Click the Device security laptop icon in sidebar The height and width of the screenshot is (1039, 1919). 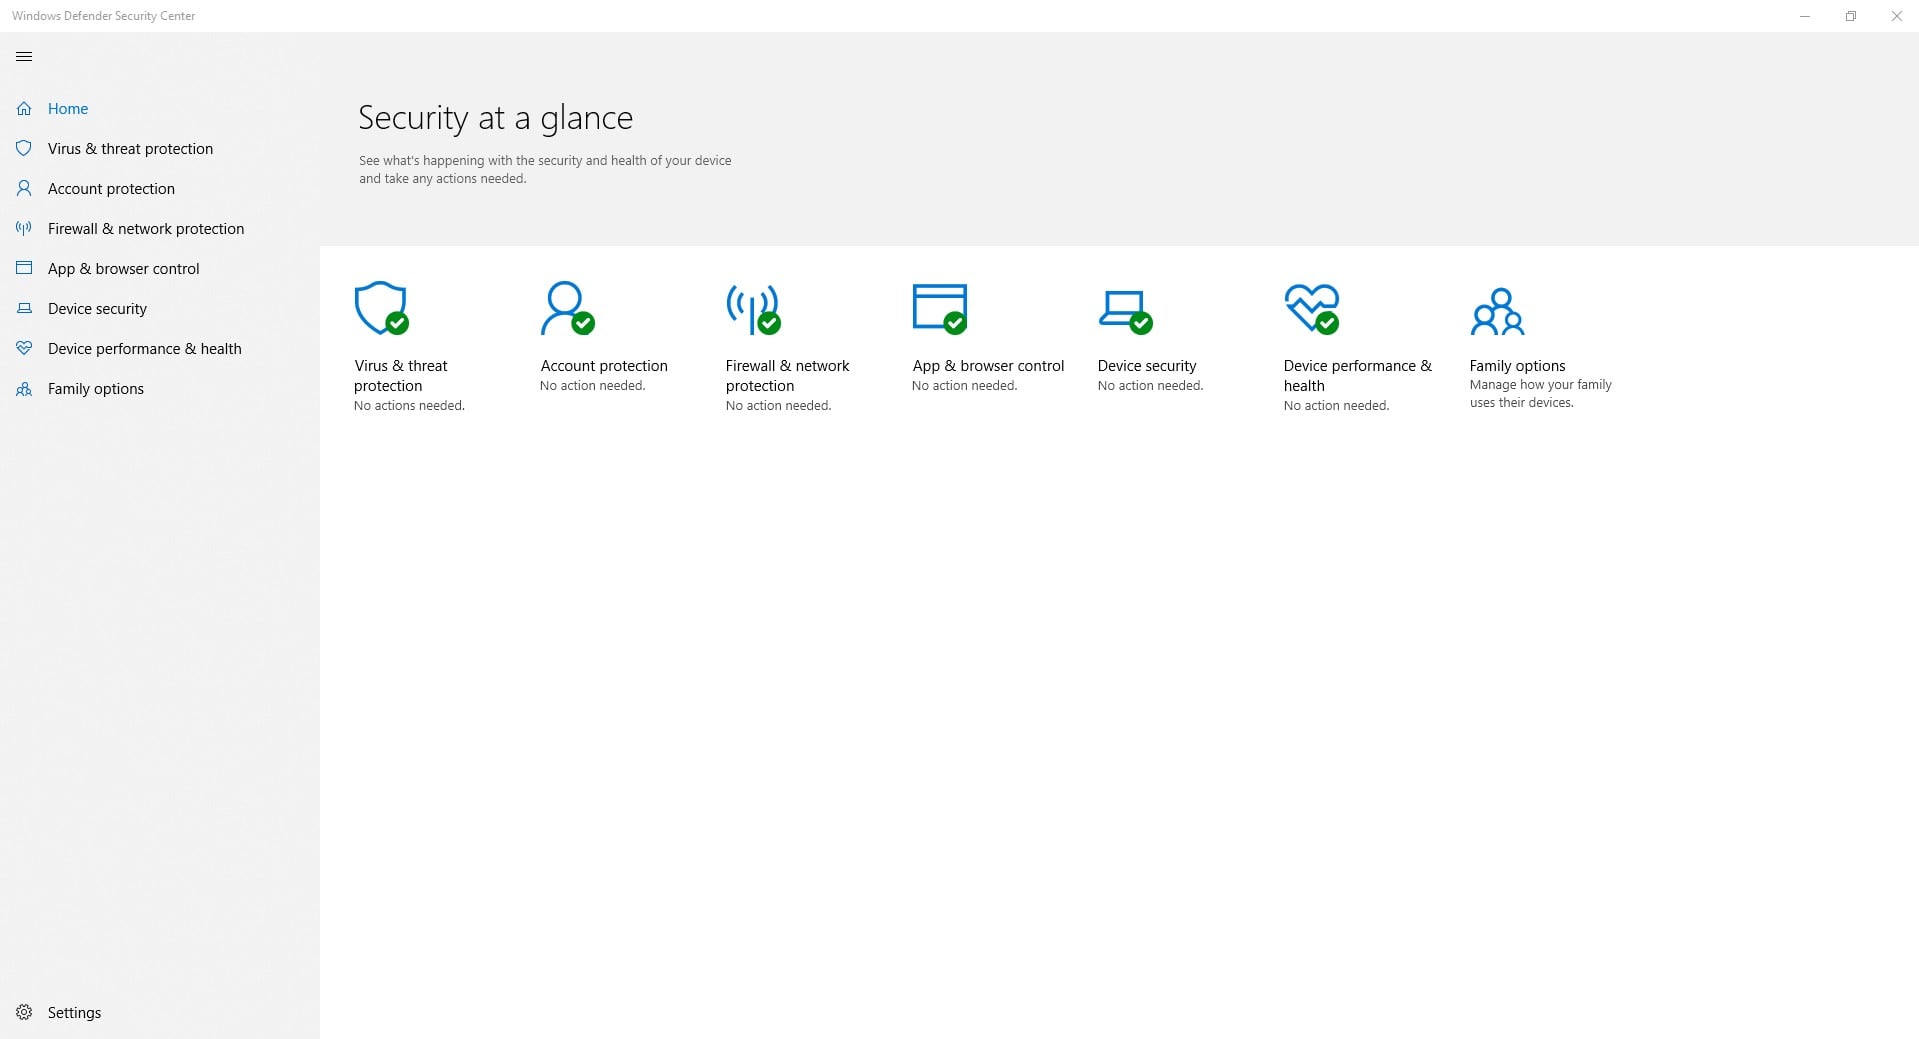pos(24,308)
